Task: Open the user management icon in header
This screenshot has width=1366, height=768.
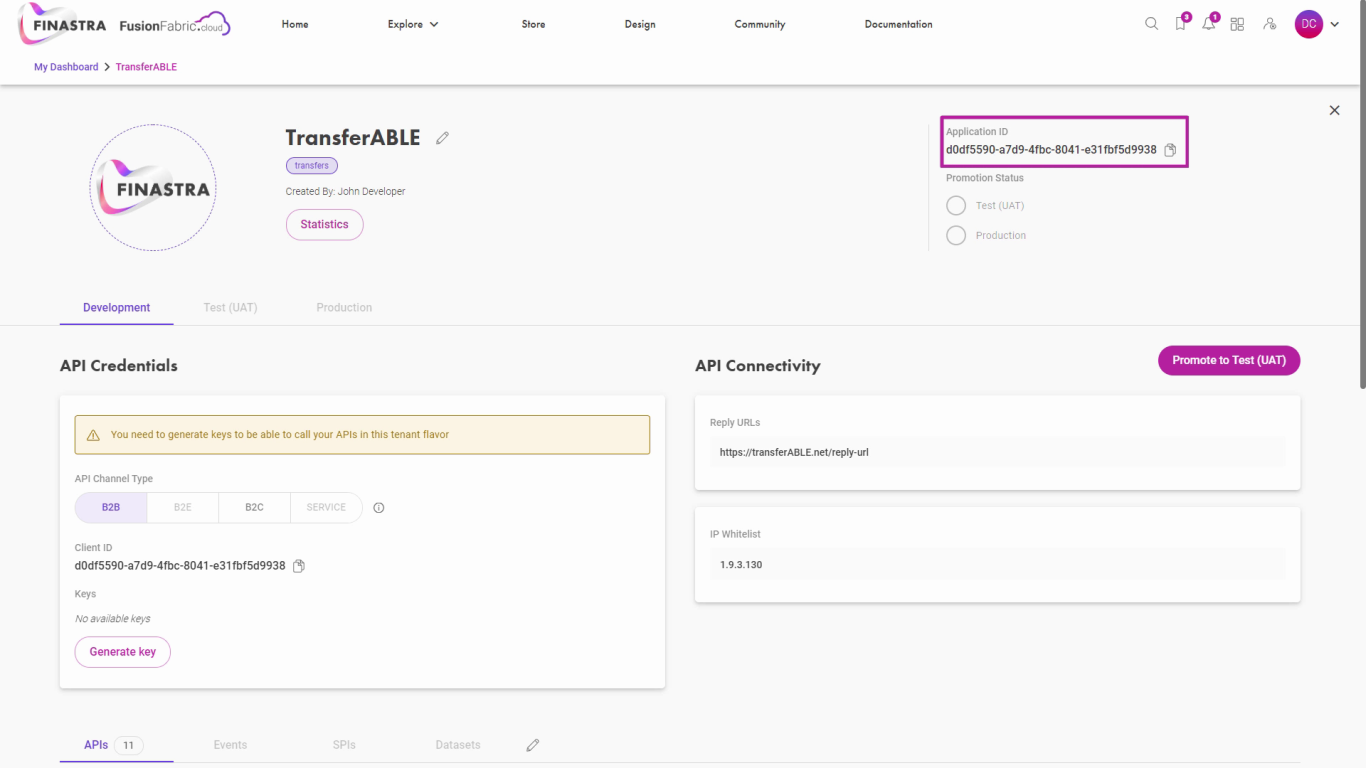Action: (1269, 24)
